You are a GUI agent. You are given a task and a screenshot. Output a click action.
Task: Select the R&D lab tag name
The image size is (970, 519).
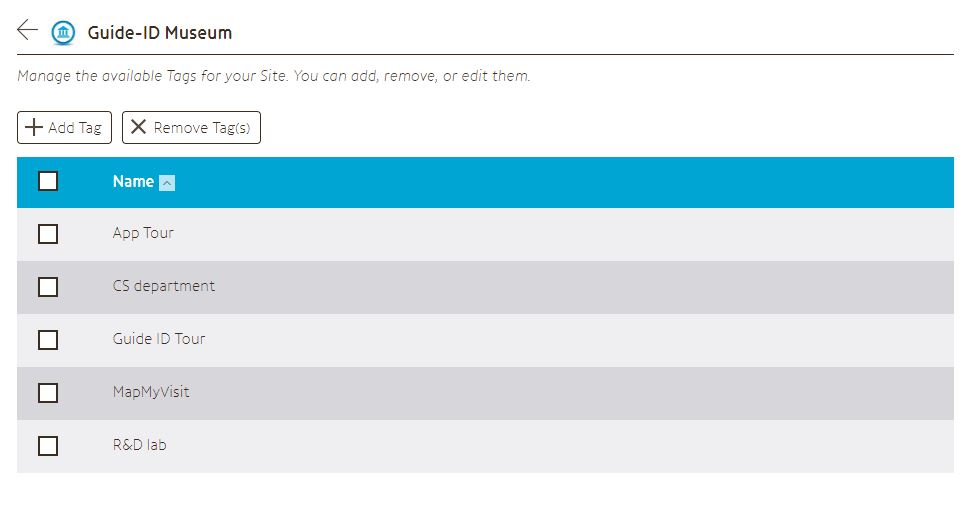139,445
